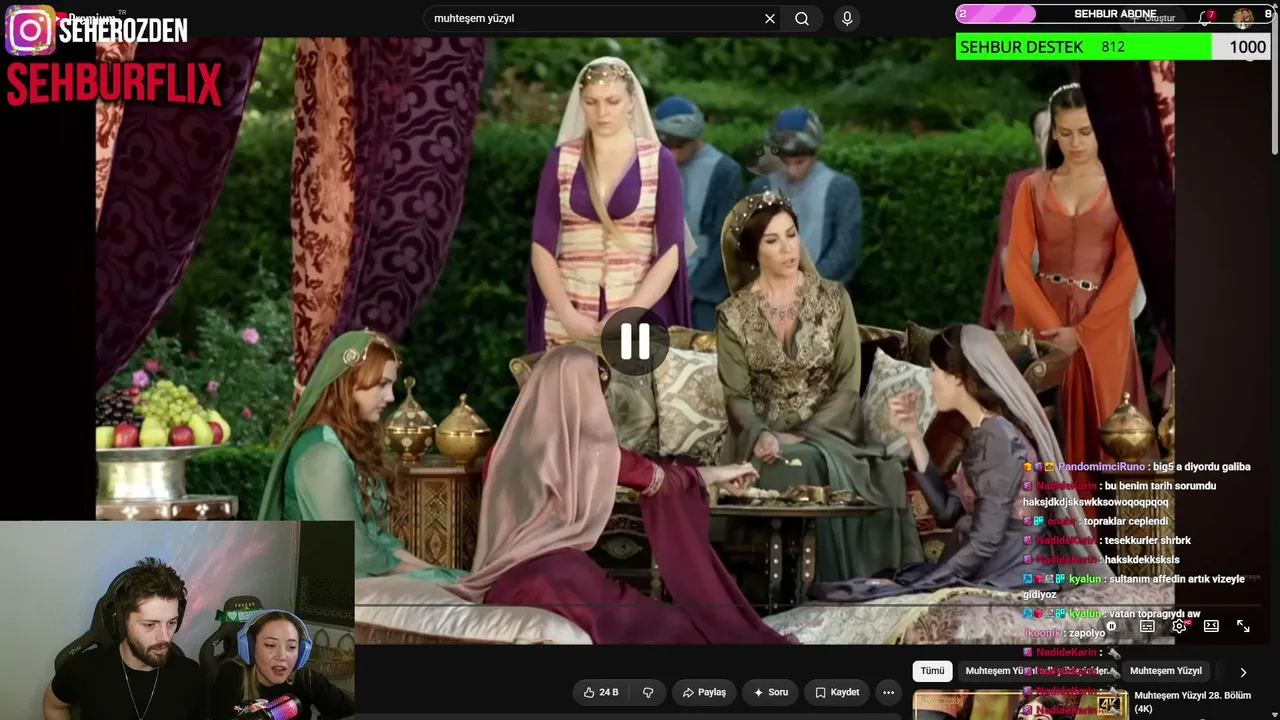Clear the search box text
The width and height of the screenshot is (1280, 720).
click(770, 19)
